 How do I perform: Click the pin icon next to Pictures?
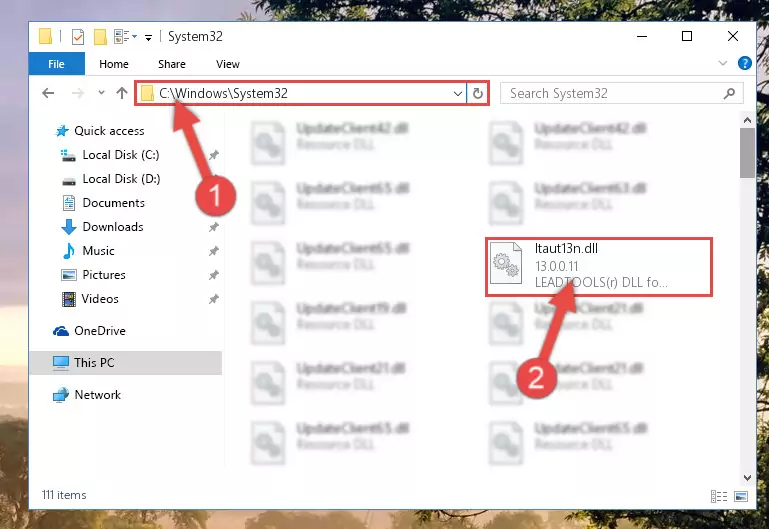pyautogui.click(x=213, y=275)
